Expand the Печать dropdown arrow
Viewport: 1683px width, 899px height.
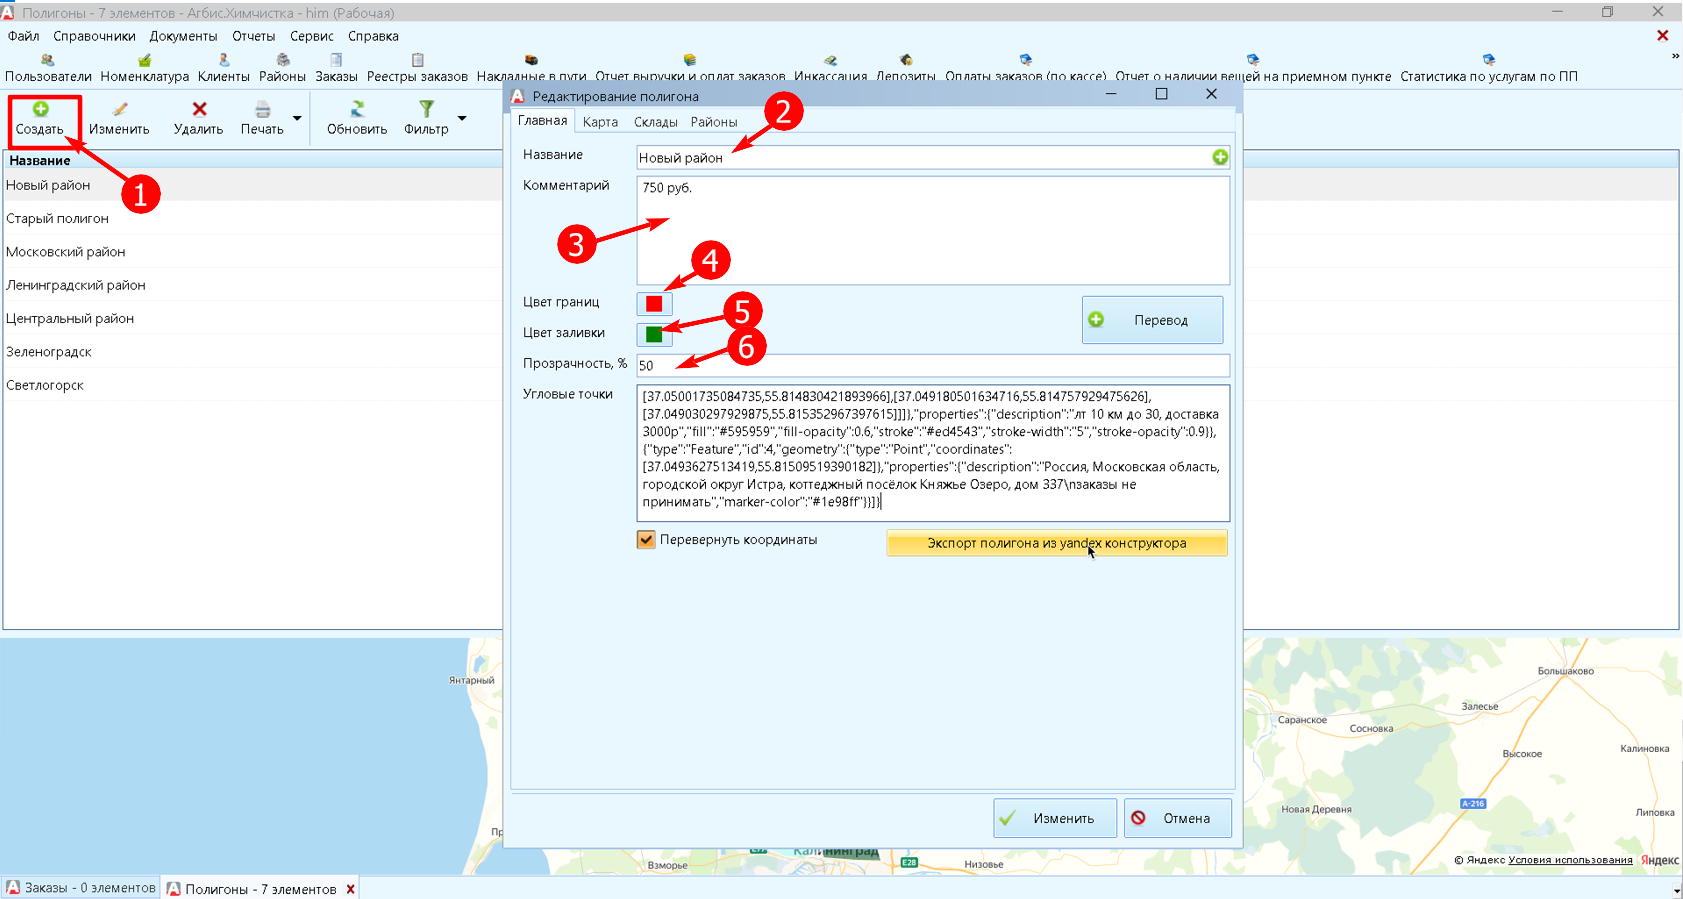tap(297, 118)
